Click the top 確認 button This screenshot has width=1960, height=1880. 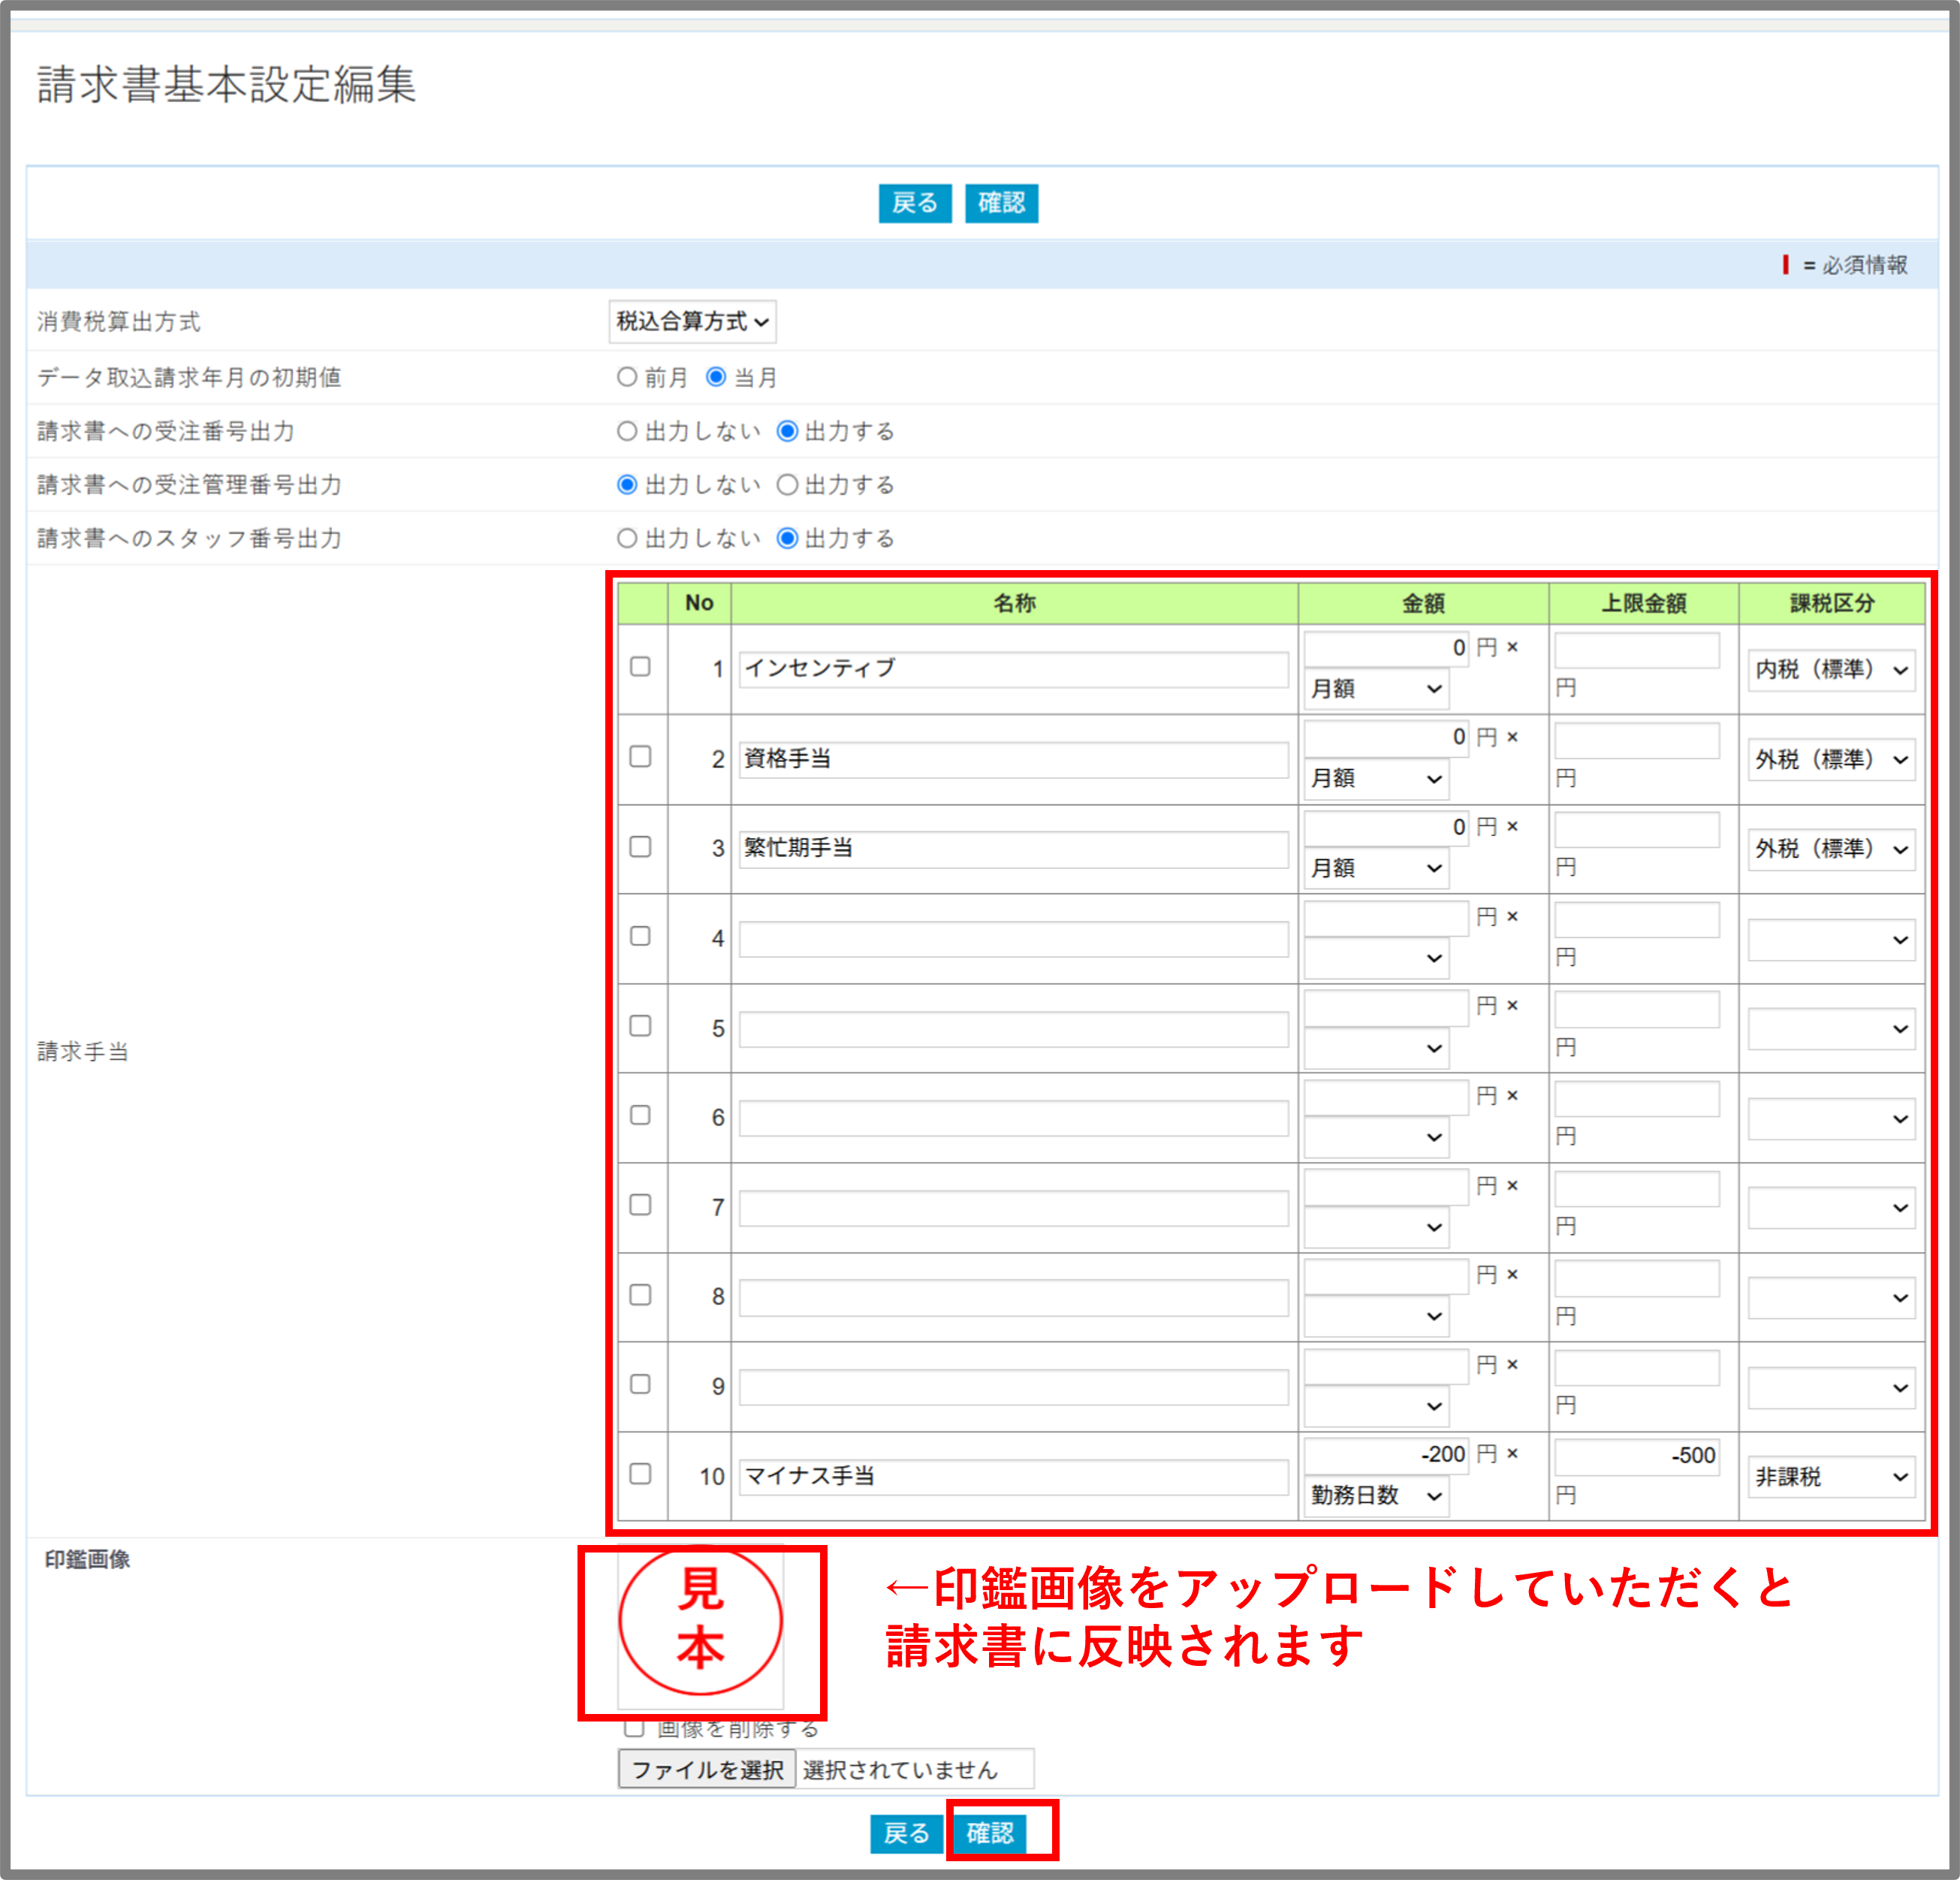1001,203
